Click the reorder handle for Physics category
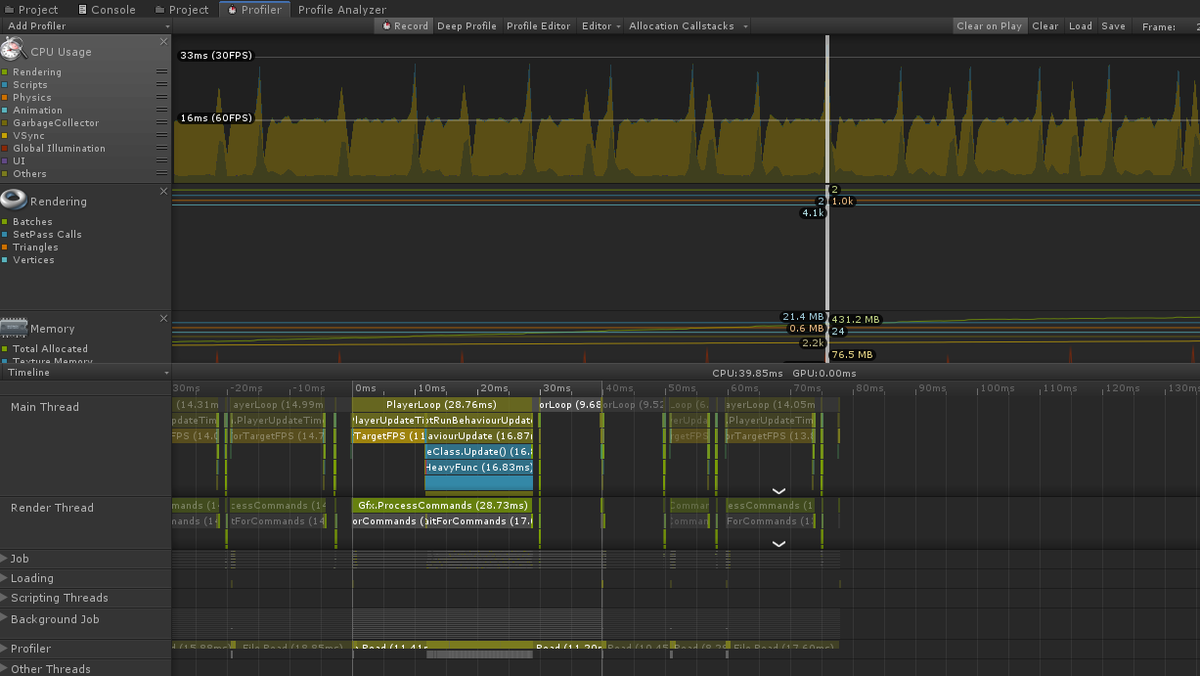This screenshot has width=1200, height=676. click(x=161, y=98)
